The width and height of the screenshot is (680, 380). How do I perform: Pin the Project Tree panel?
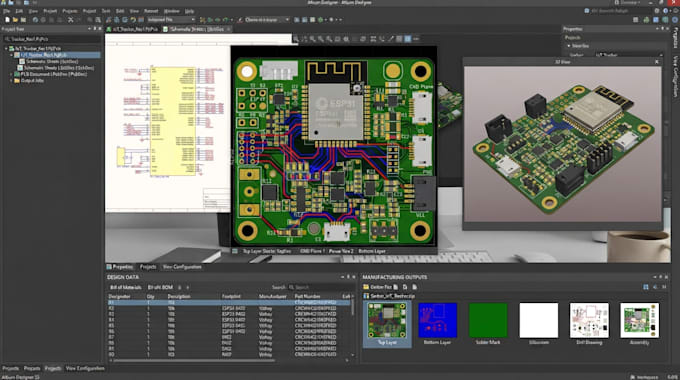(x=95, y=29)
